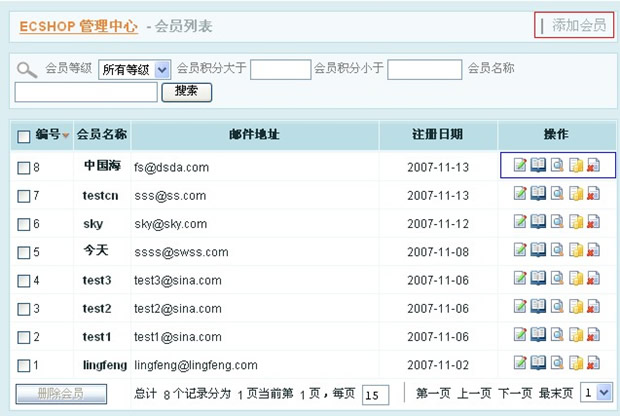Click the magnifier view icon for sky

tap(557, 223)
